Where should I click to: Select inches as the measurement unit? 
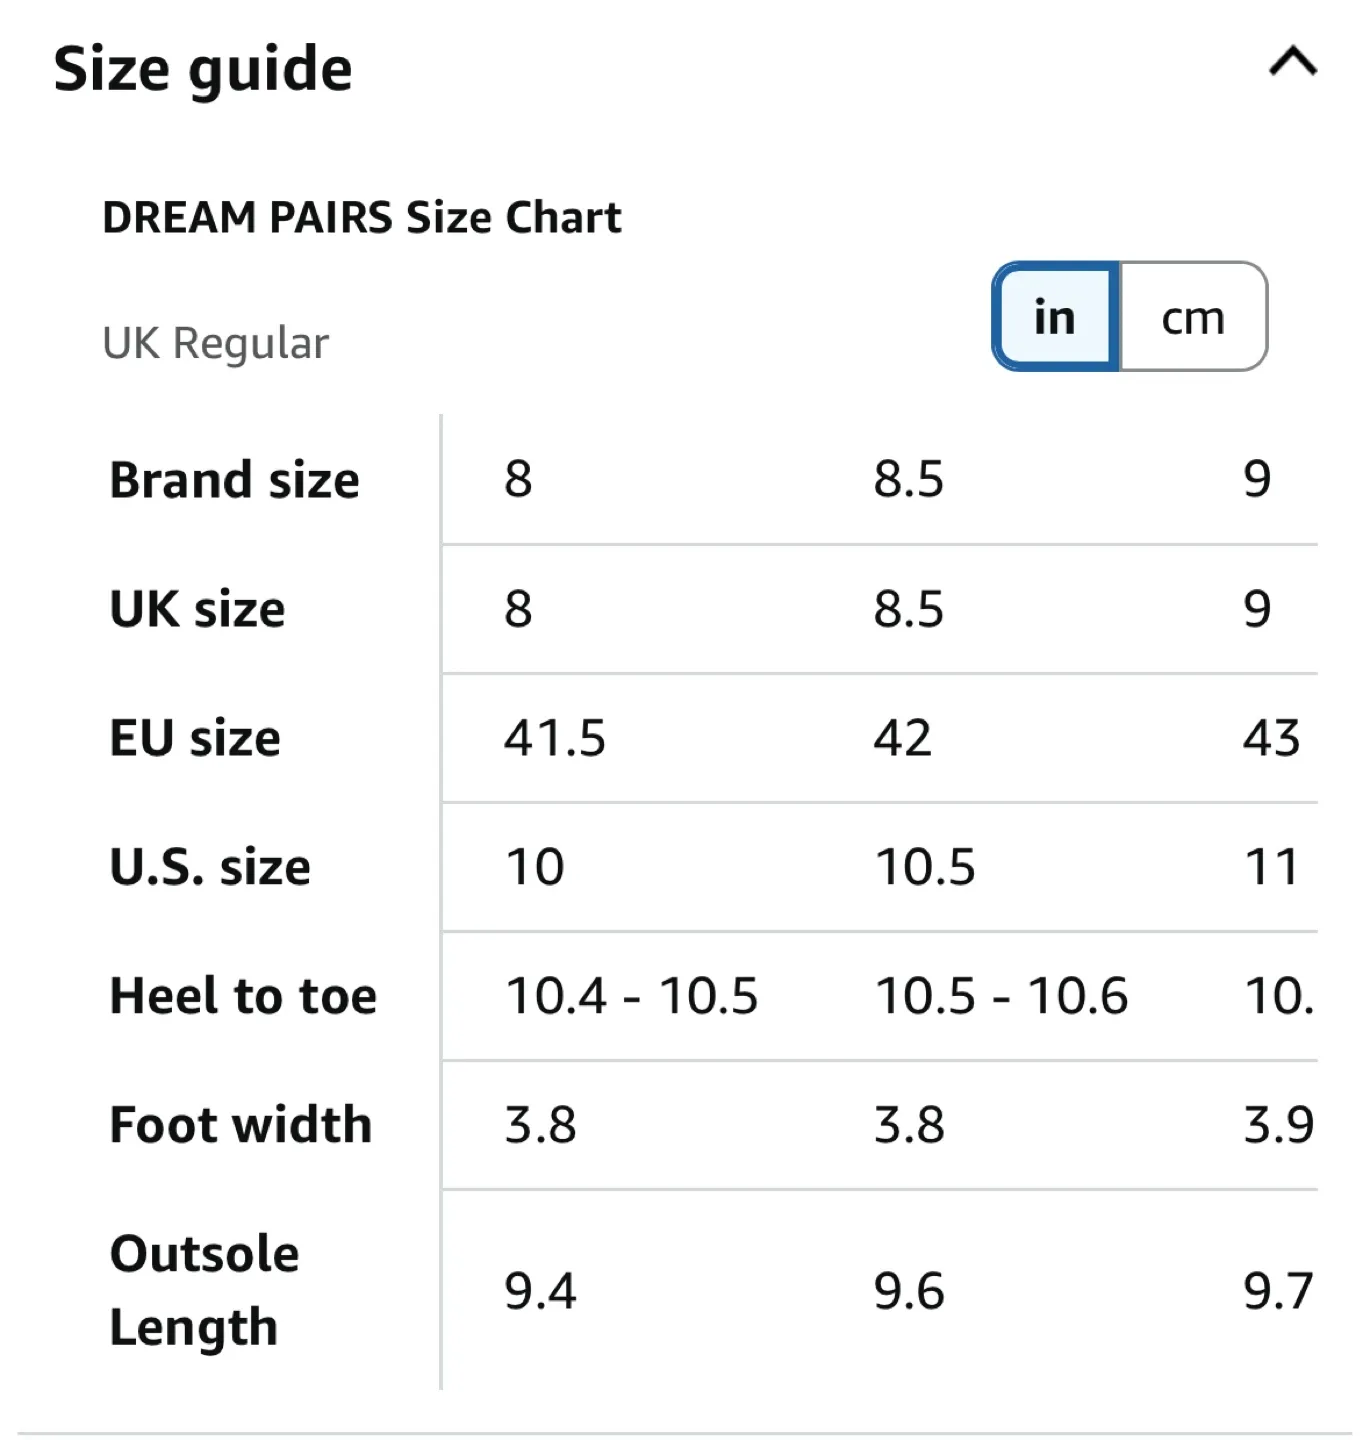tap(1055, 317)
